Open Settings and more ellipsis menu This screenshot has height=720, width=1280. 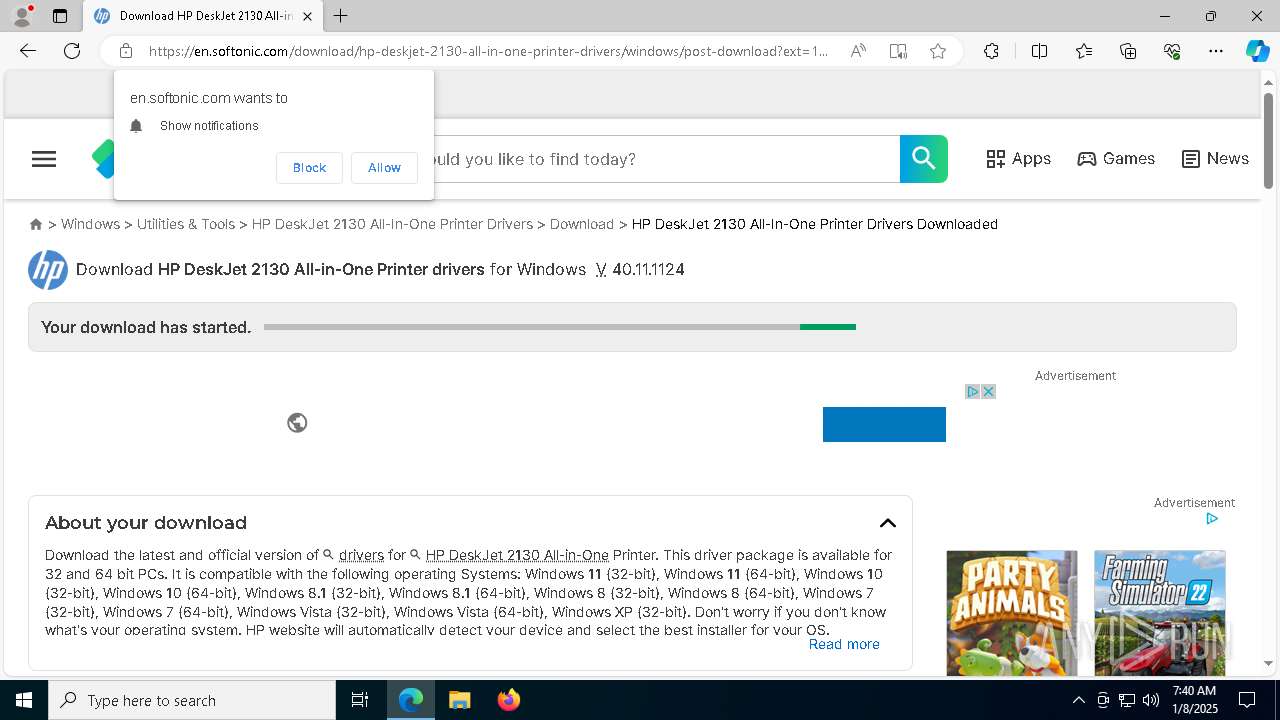click(x=1216, y=51)
